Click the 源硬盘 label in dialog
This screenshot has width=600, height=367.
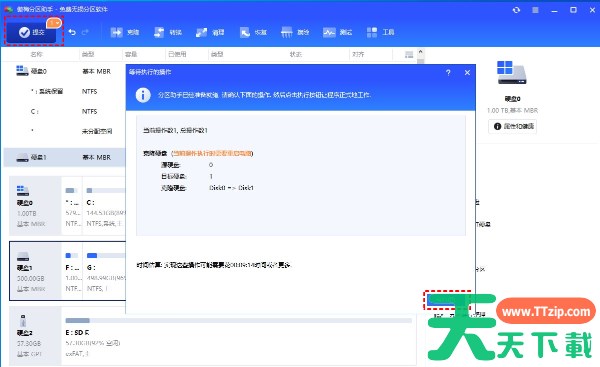[x=170, y=165]
